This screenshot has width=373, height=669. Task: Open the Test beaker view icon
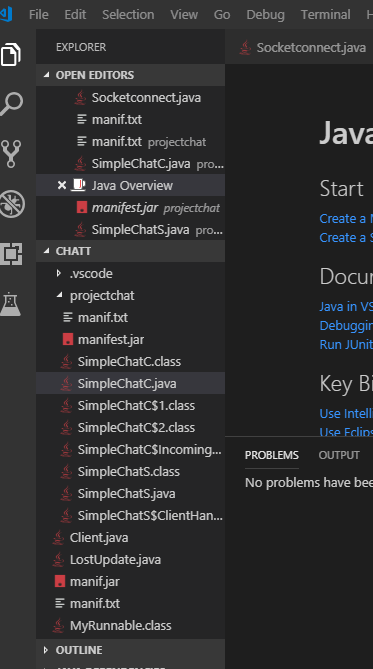point(11,304)
